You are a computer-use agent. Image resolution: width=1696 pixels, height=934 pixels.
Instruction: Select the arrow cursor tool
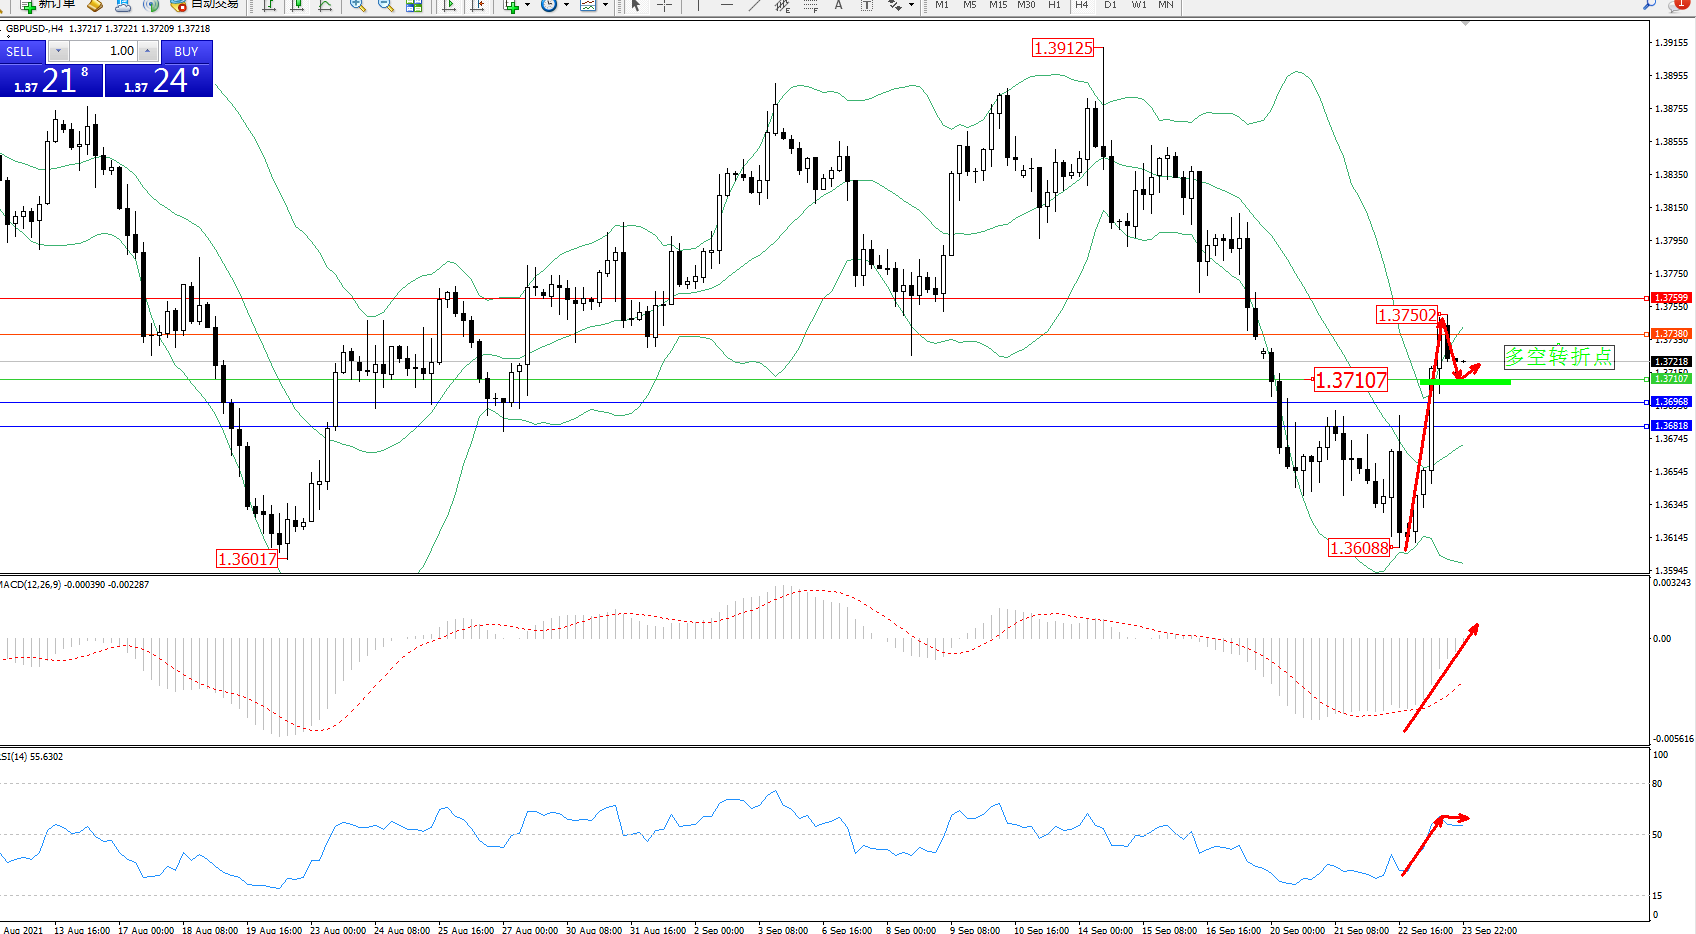pos(636,5)
